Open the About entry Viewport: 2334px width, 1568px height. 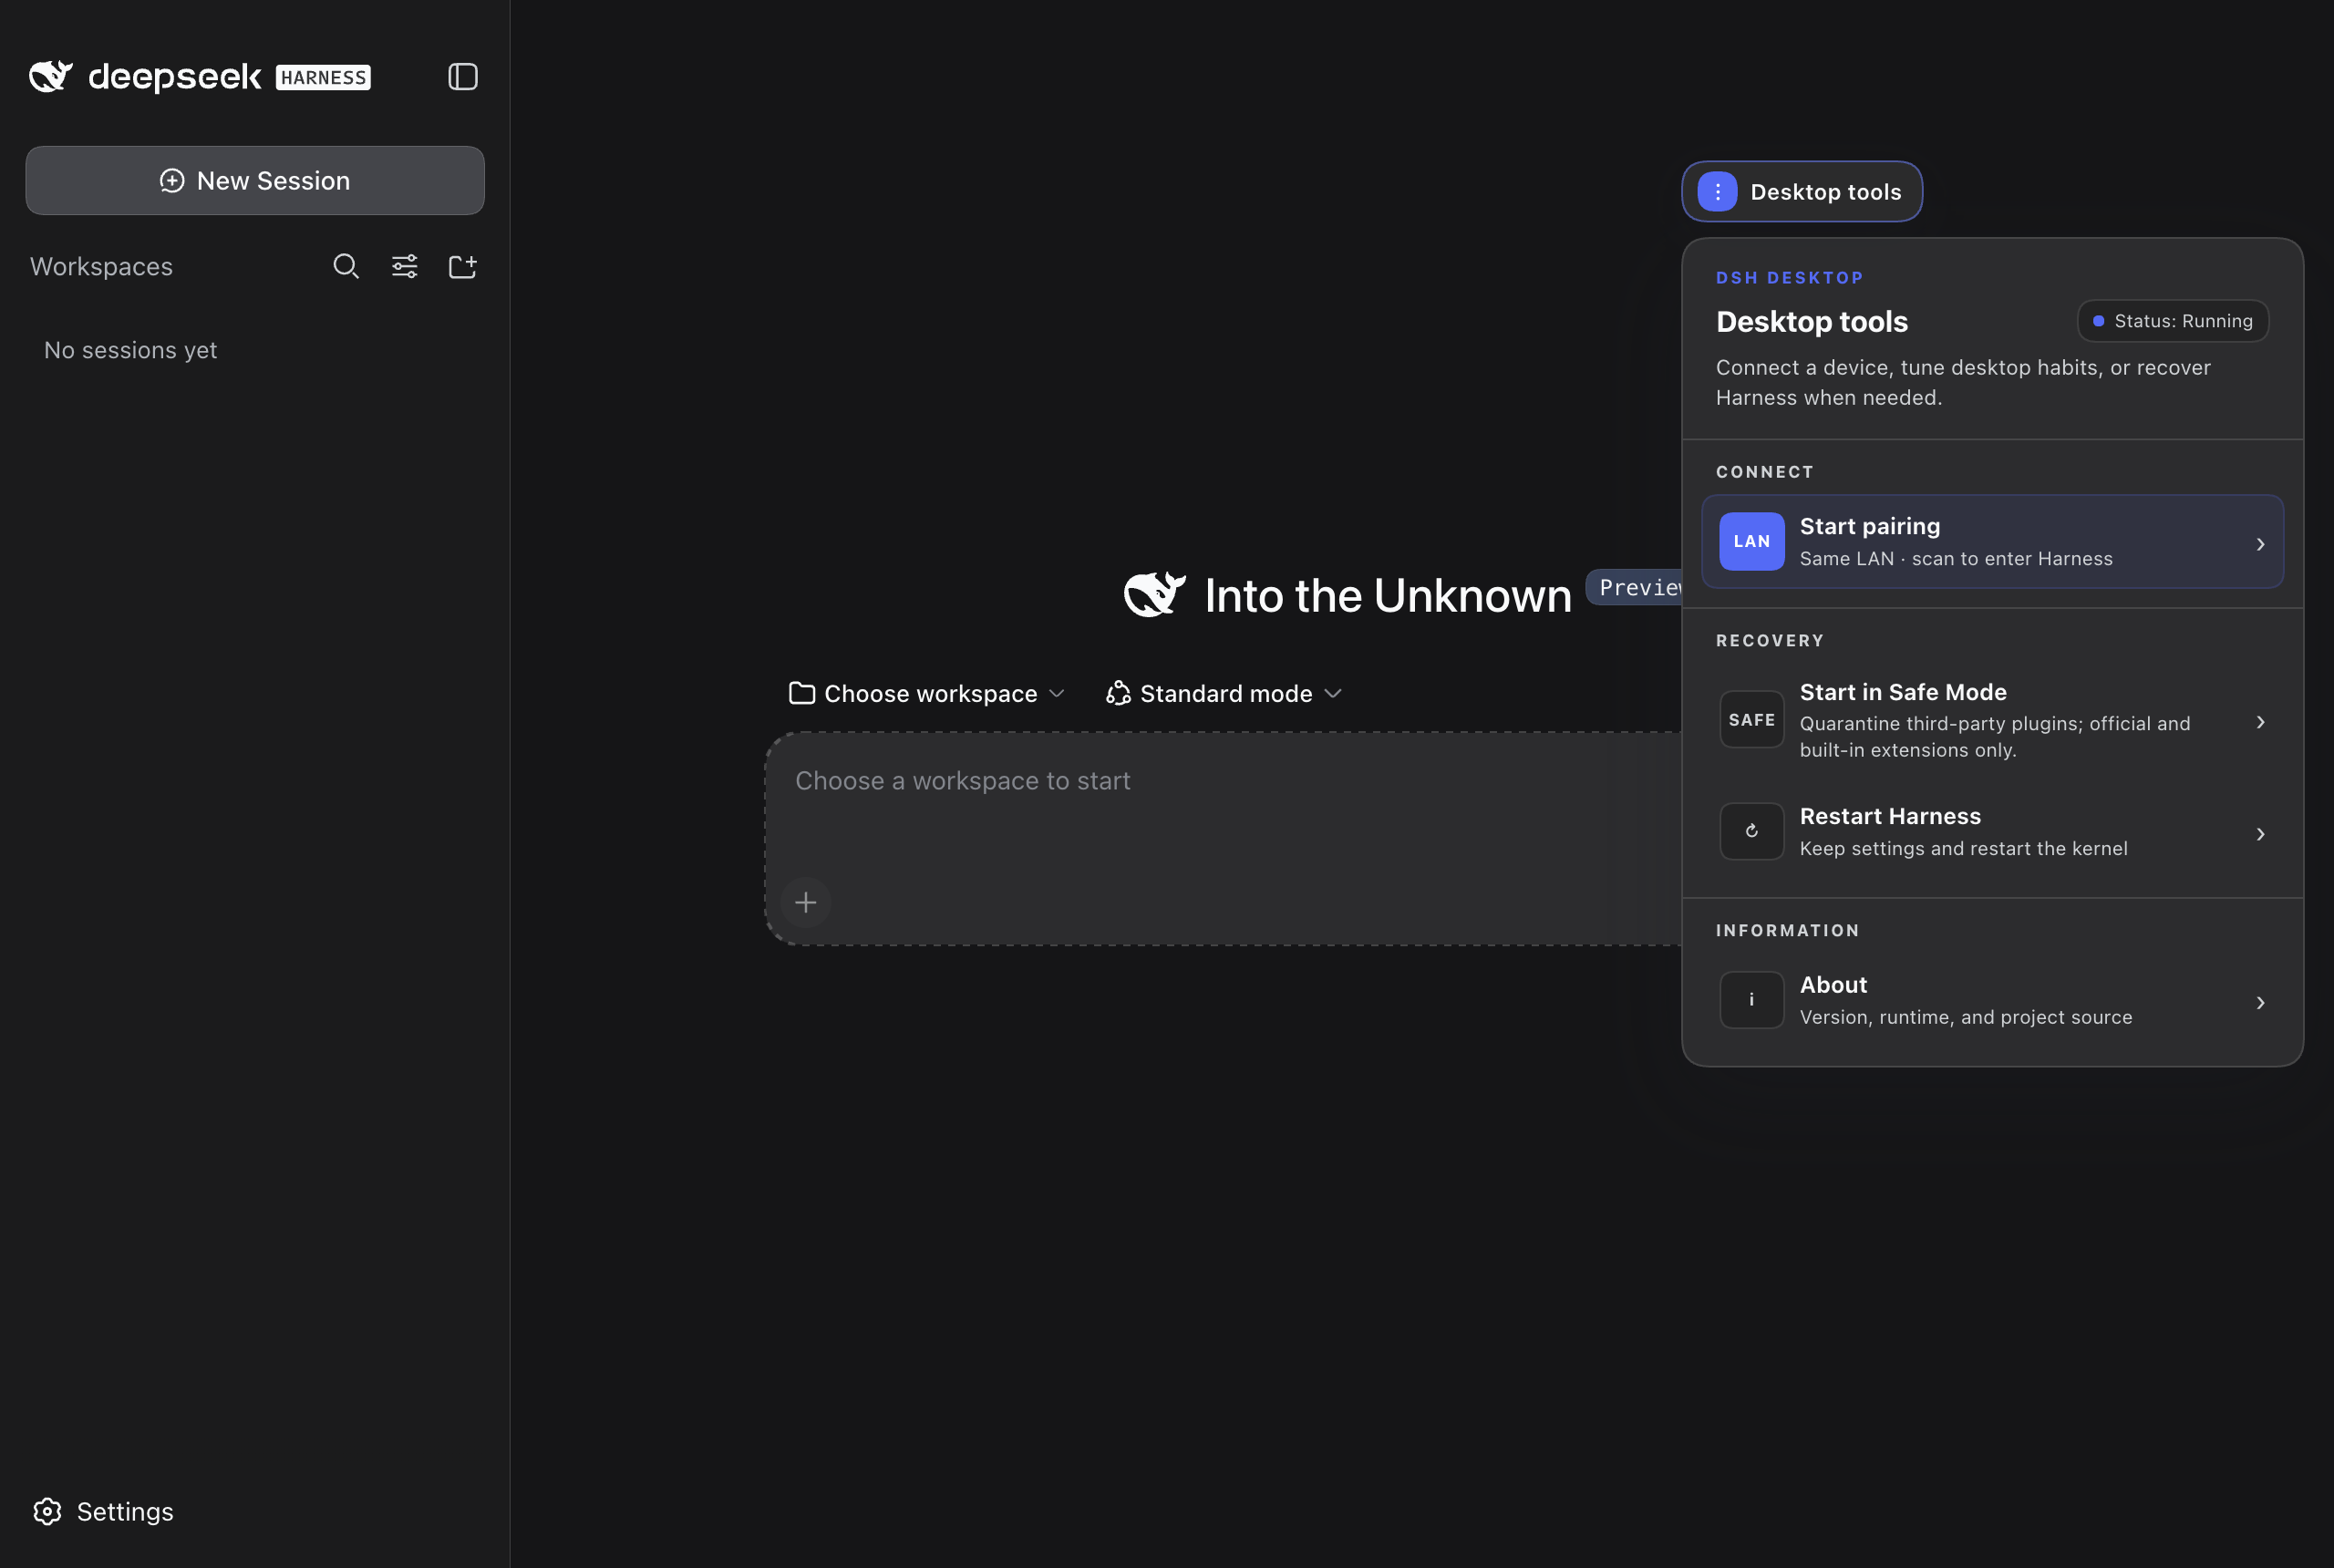[1992, 1000]
